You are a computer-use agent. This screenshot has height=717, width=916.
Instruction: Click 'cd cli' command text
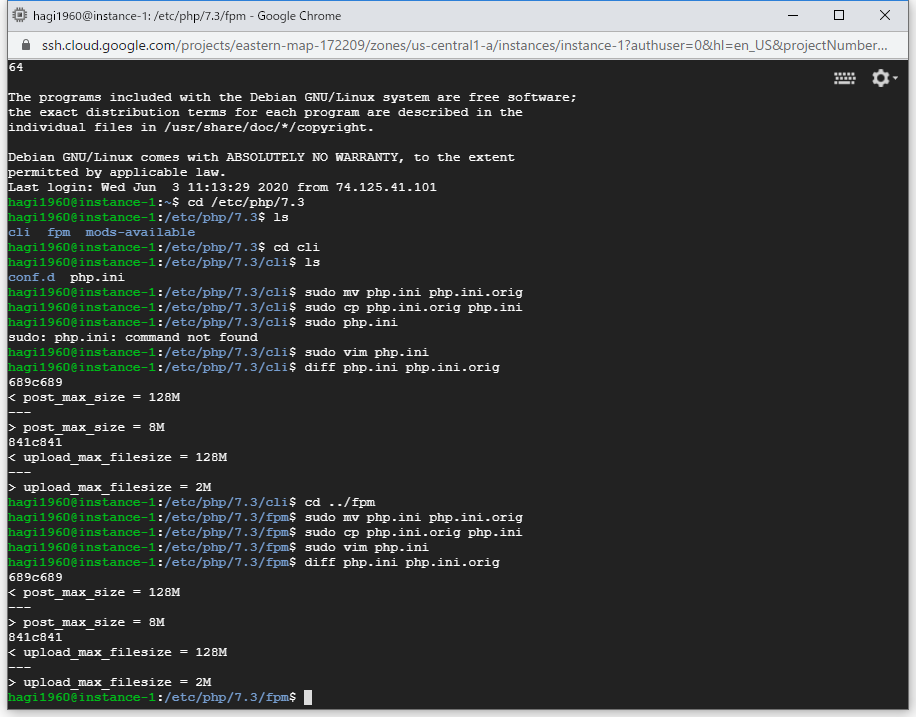point(296,247)
